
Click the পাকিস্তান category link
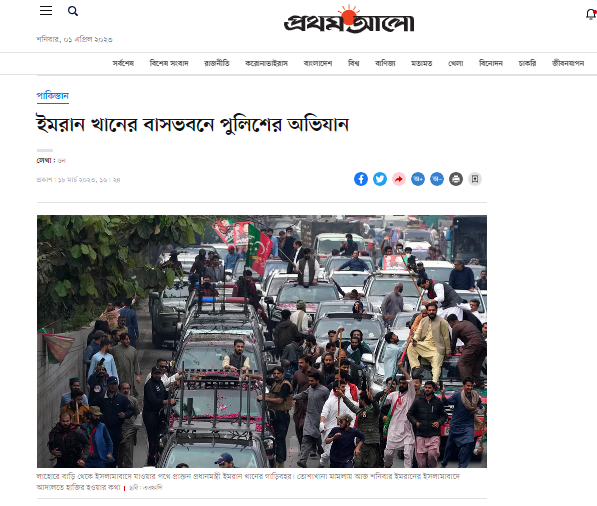[53, 96]
